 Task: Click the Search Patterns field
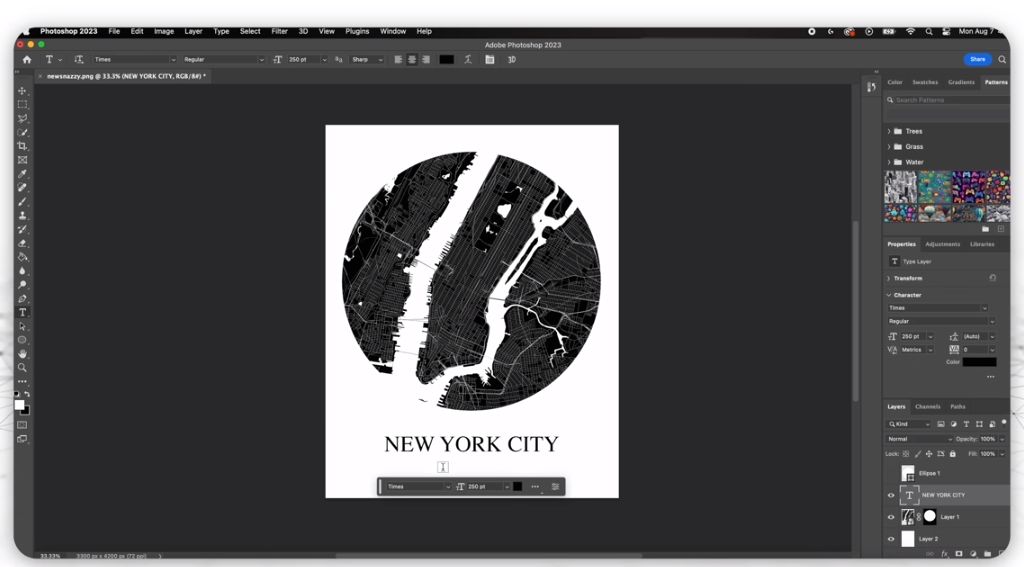tap(945, 100)
